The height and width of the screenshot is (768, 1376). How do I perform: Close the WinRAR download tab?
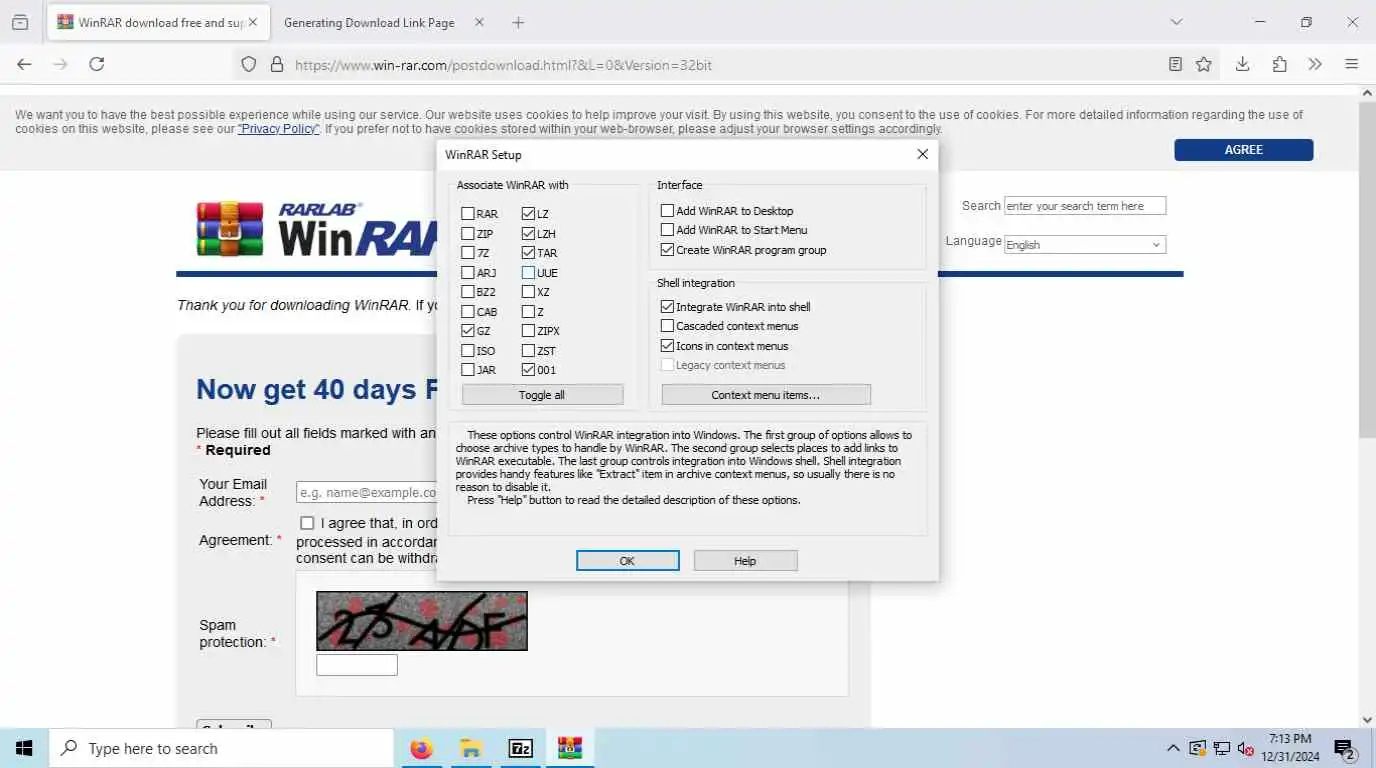click(x=252, y=22)
